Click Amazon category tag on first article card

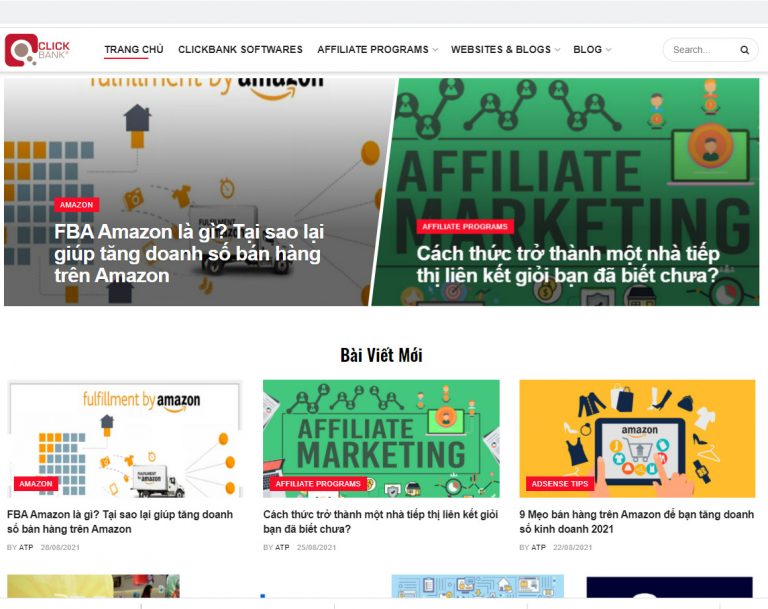(36, 484)
